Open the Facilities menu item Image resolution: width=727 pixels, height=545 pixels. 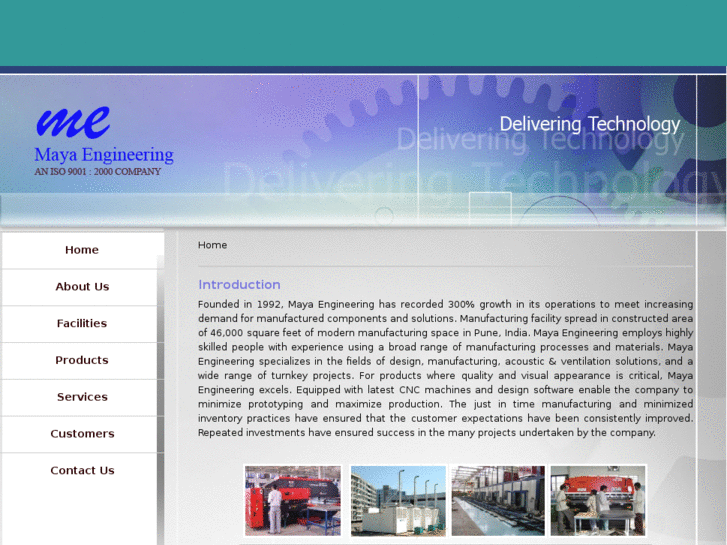82,323
